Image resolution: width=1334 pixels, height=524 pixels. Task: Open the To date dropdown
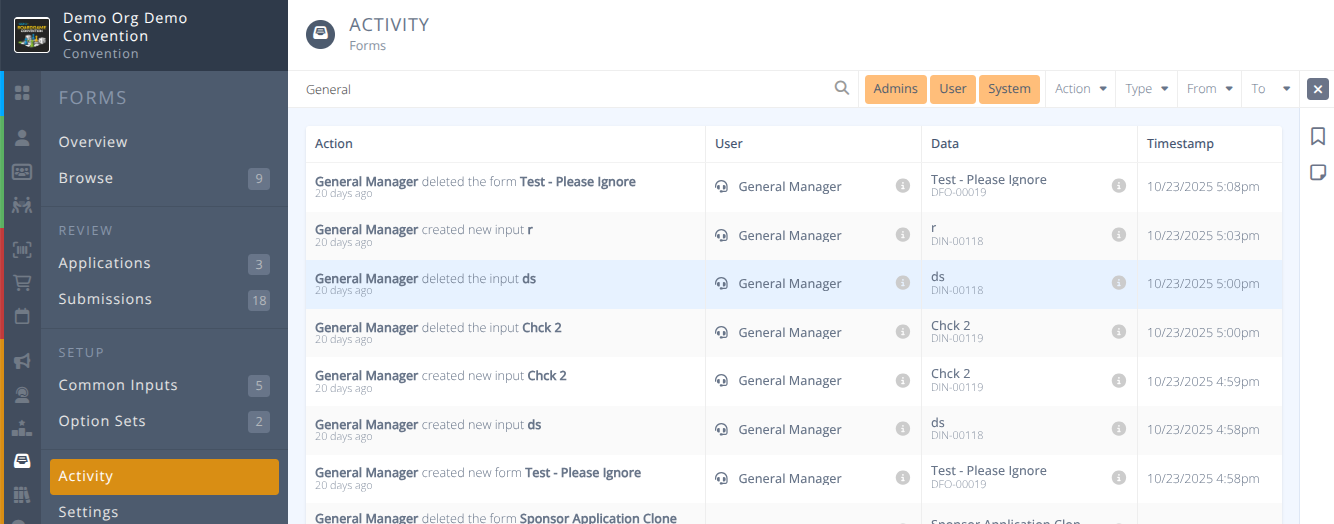(1271, 89)
